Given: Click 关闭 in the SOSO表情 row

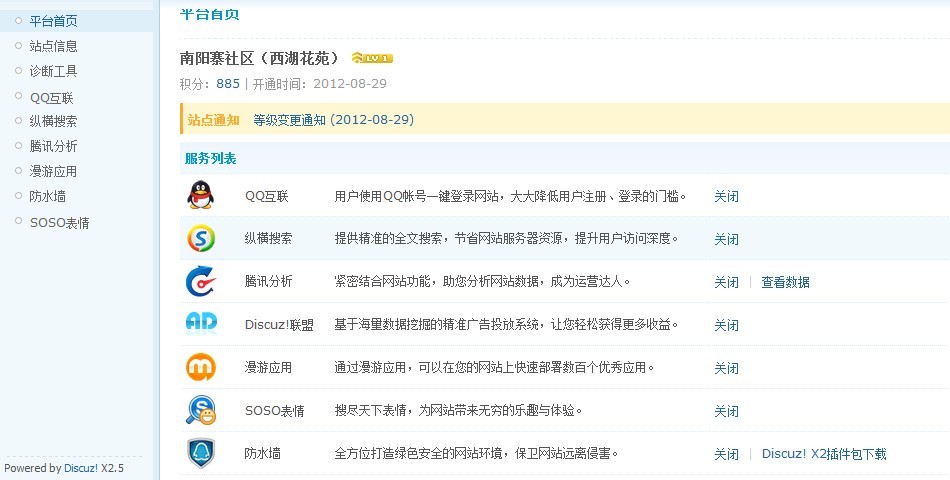Looking at the screenshot, I should pyautogui.click(x=726, y=412).
